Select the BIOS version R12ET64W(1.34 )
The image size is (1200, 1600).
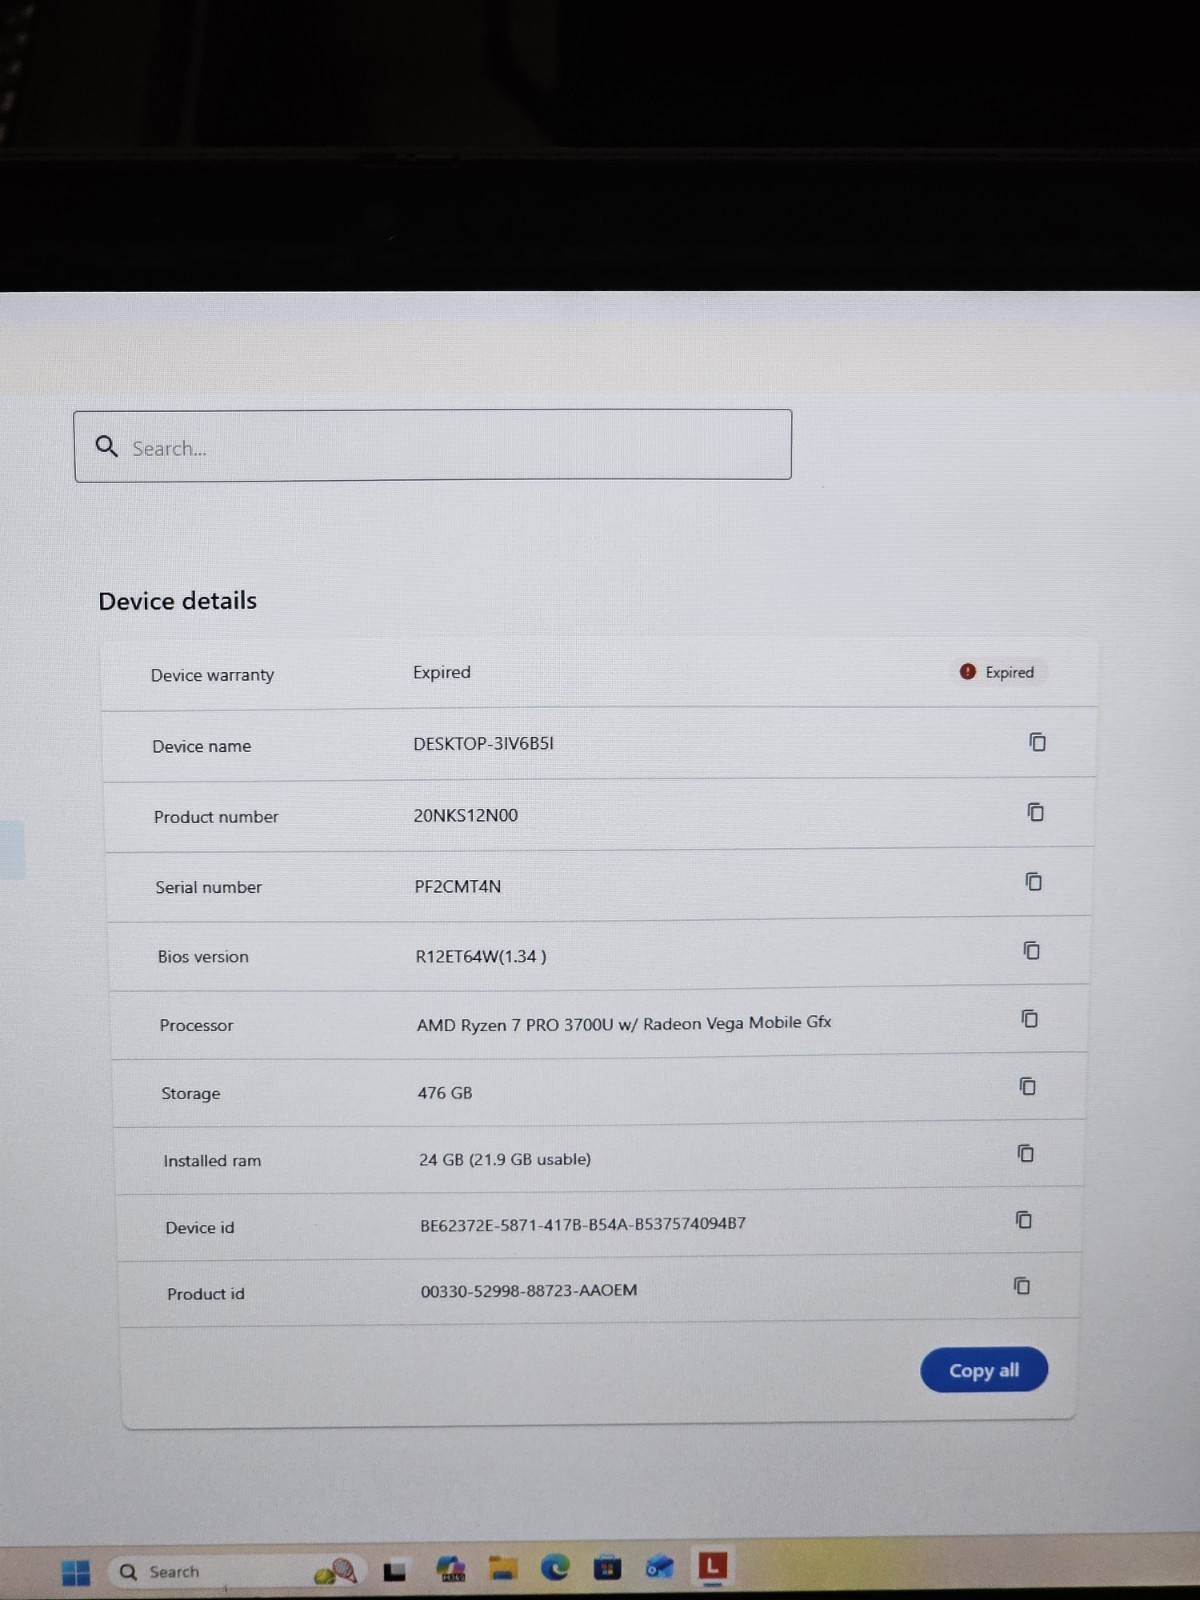(x=481, y=956)
